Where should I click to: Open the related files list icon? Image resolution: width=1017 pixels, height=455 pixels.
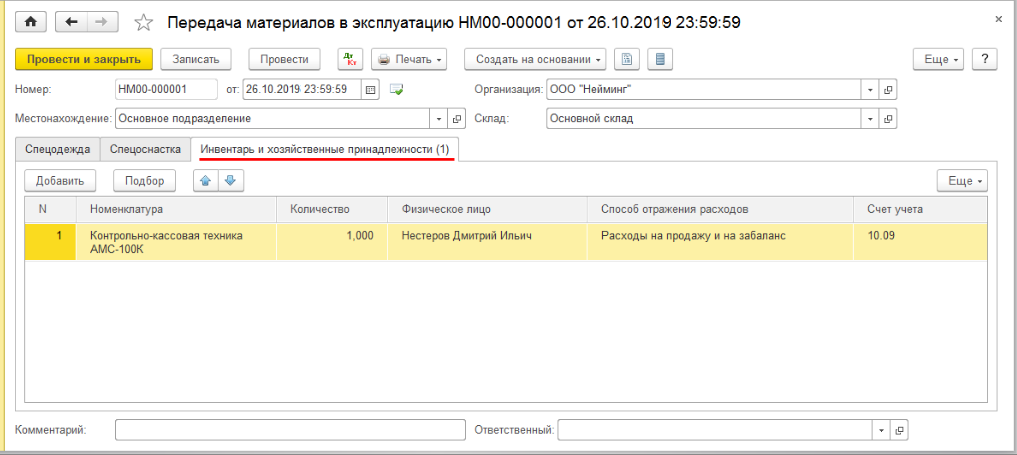point(660,59)
